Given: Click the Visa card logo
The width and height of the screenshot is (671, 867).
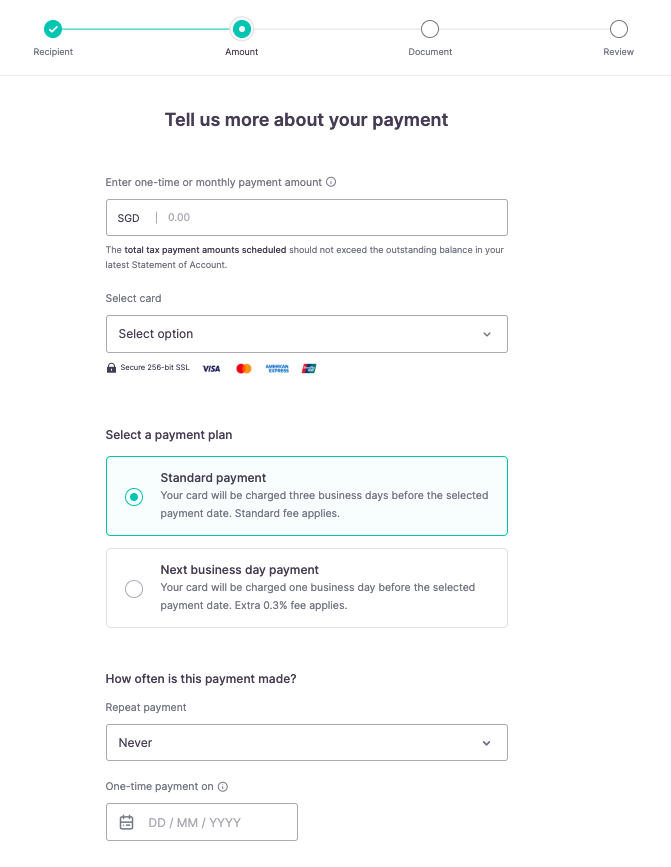Looking at the screenshot, I should 211,369.
